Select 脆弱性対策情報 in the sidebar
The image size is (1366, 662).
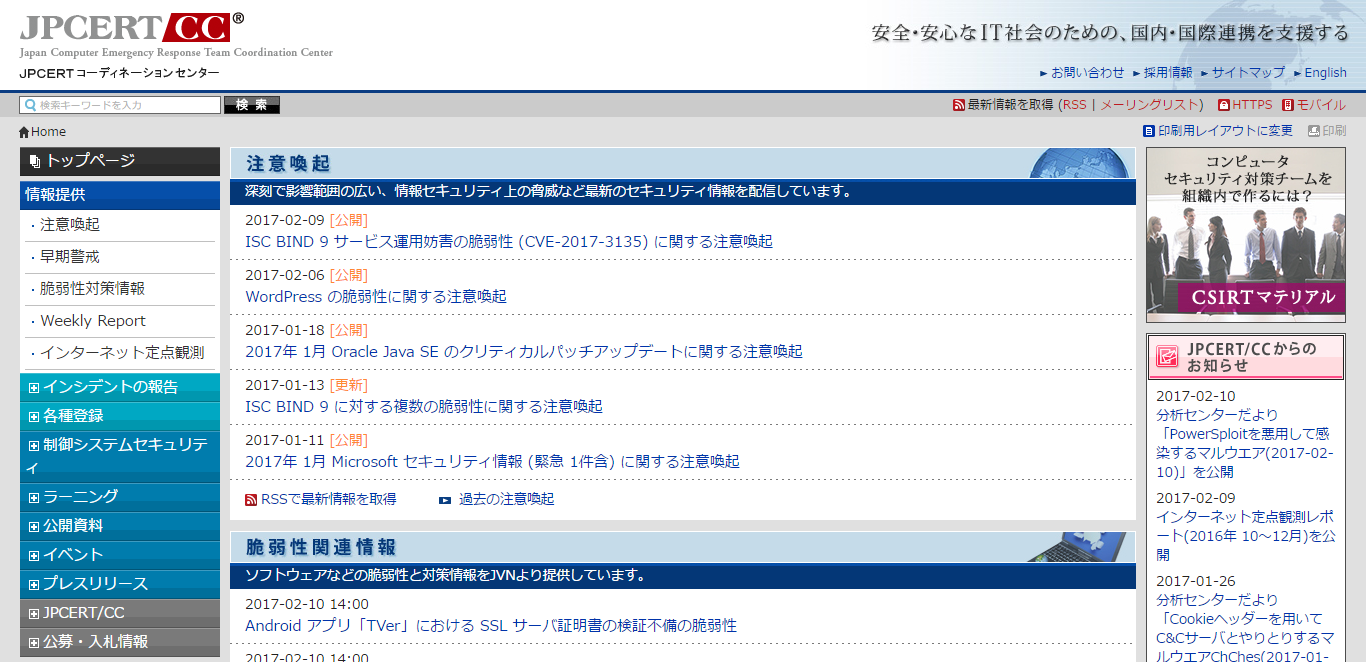92,289
